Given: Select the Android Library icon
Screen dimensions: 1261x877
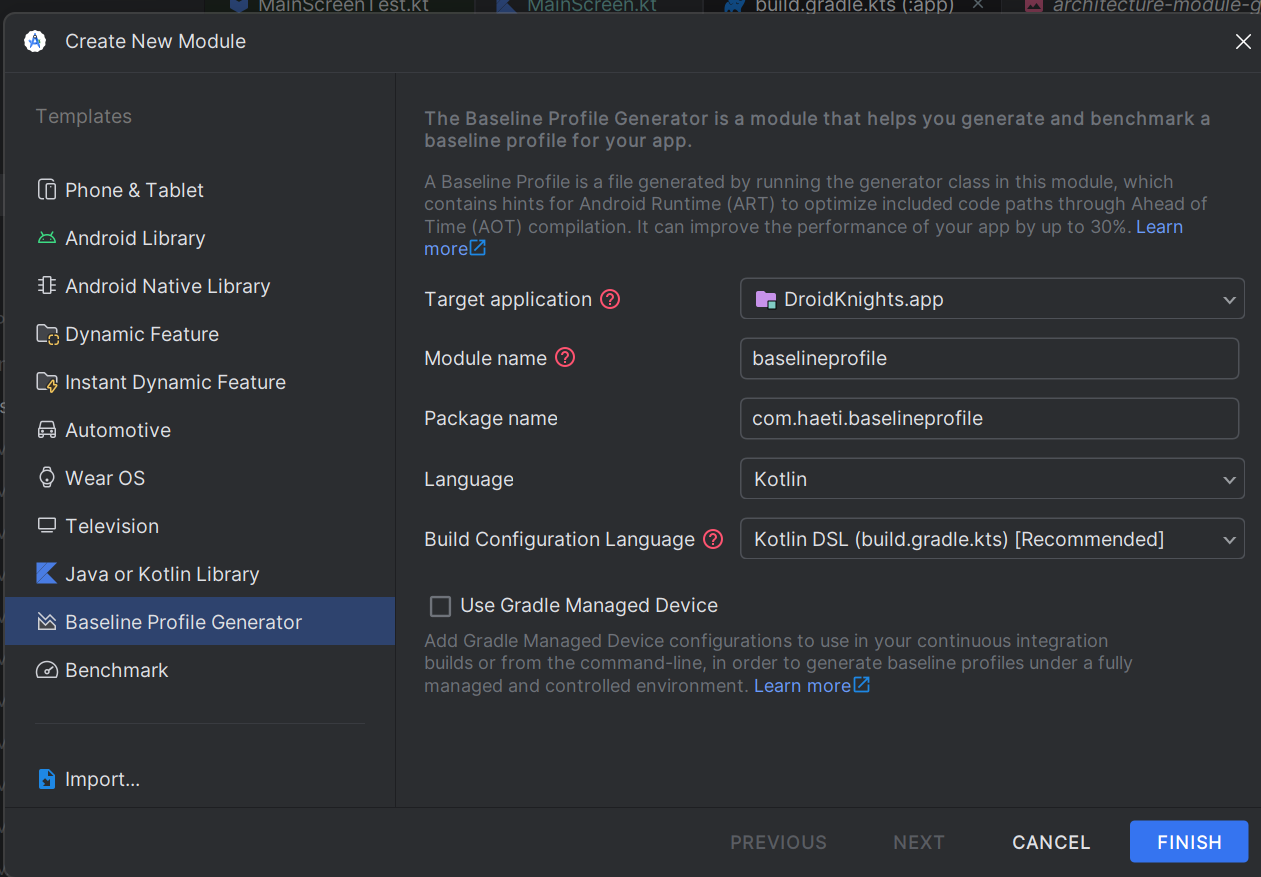Looking at the screenshot, I should click(x=46, y=238).
